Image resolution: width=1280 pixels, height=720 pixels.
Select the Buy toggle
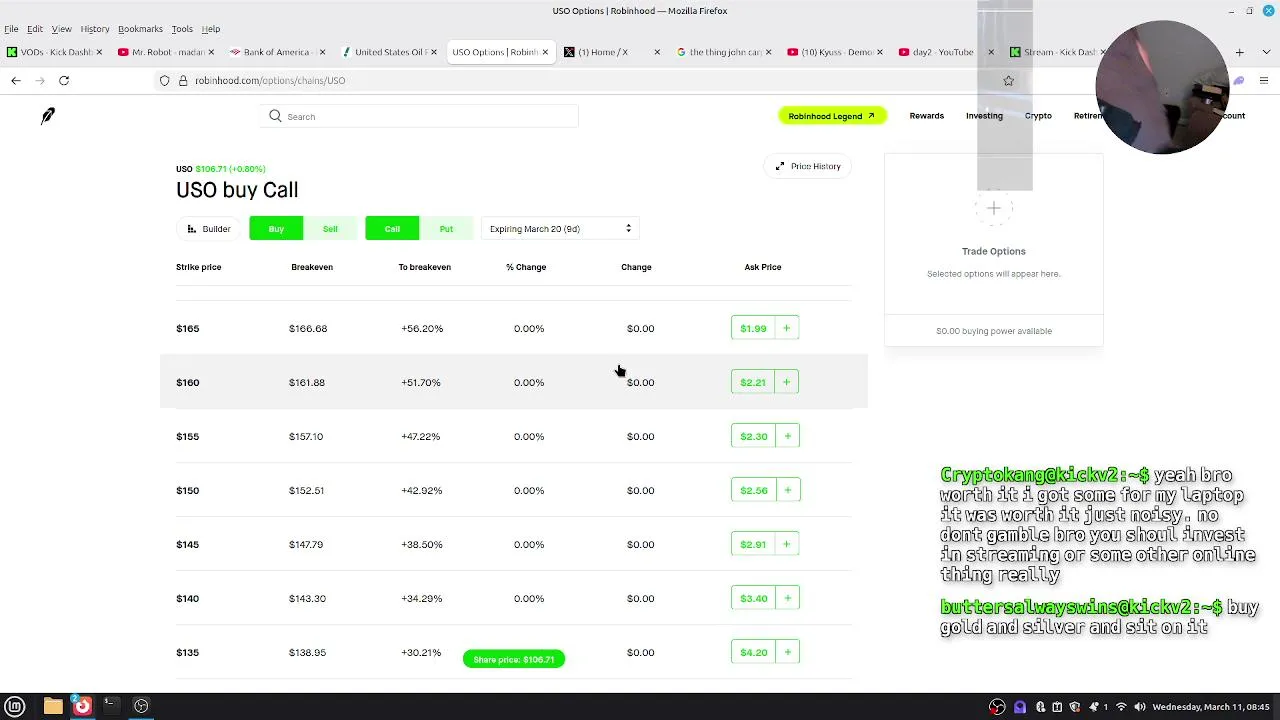click(x=276, y=229)
